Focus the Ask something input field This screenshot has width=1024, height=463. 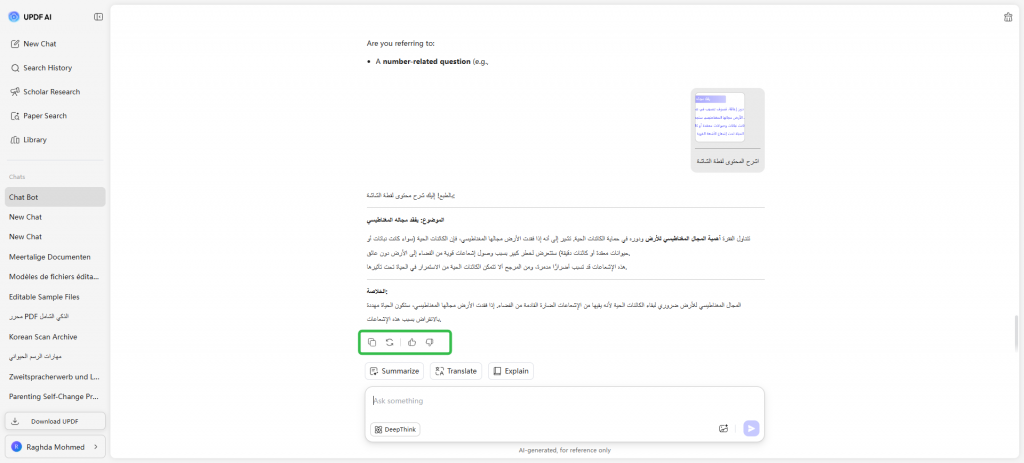tap(564, 401)
